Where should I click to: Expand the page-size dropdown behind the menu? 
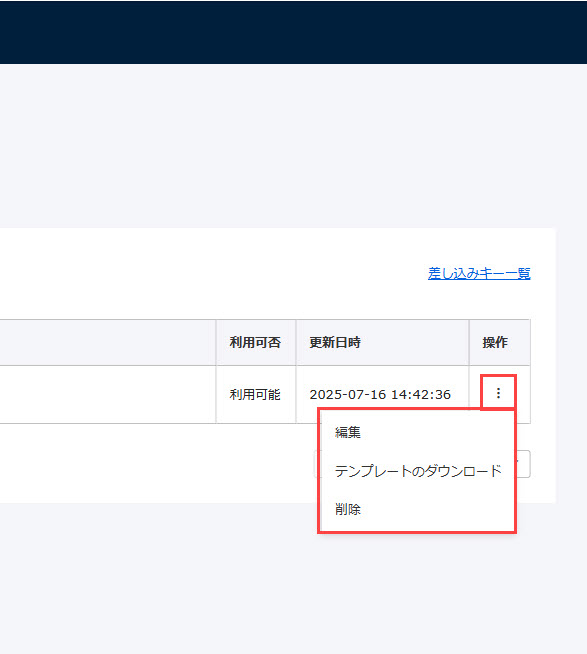point(523,464)
